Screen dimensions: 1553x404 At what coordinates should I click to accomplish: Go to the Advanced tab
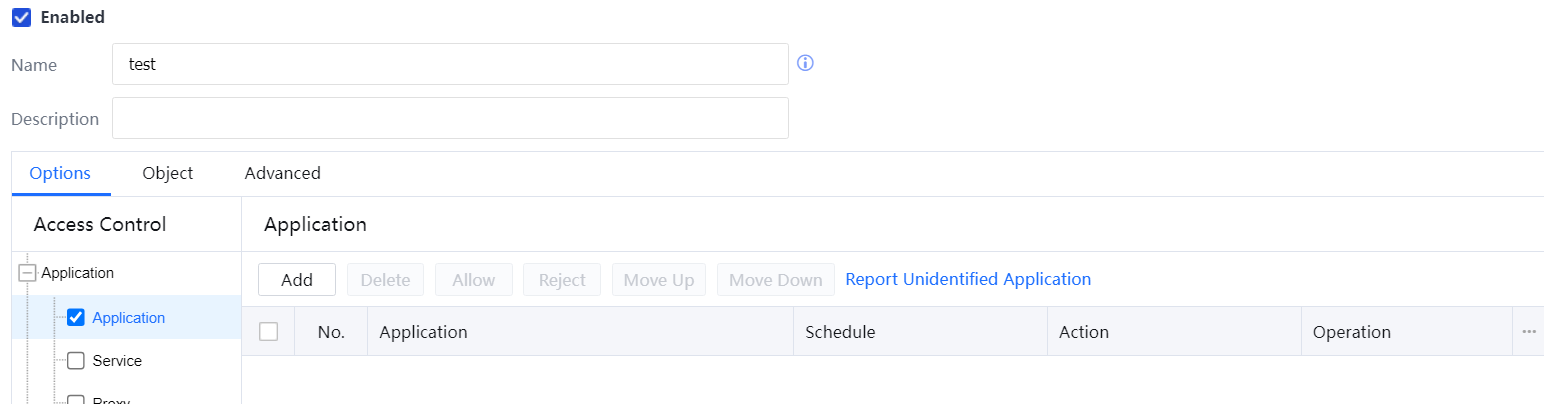[x=282, y=173]
